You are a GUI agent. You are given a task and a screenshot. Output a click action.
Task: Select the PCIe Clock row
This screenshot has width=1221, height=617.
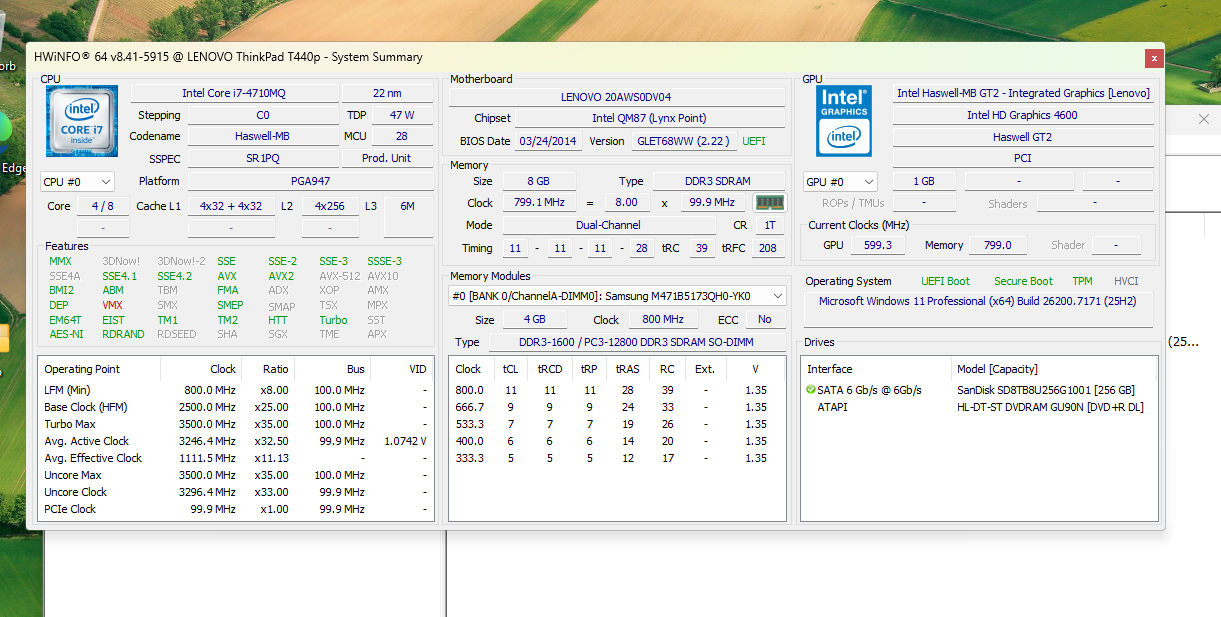236,509
